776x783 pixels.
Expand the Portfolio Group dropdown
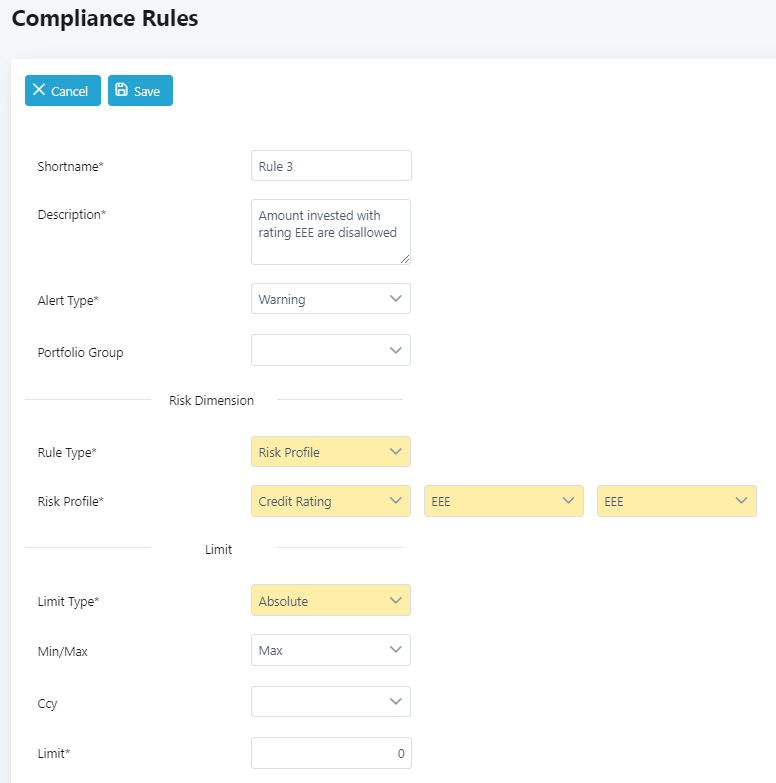(330, 350)
